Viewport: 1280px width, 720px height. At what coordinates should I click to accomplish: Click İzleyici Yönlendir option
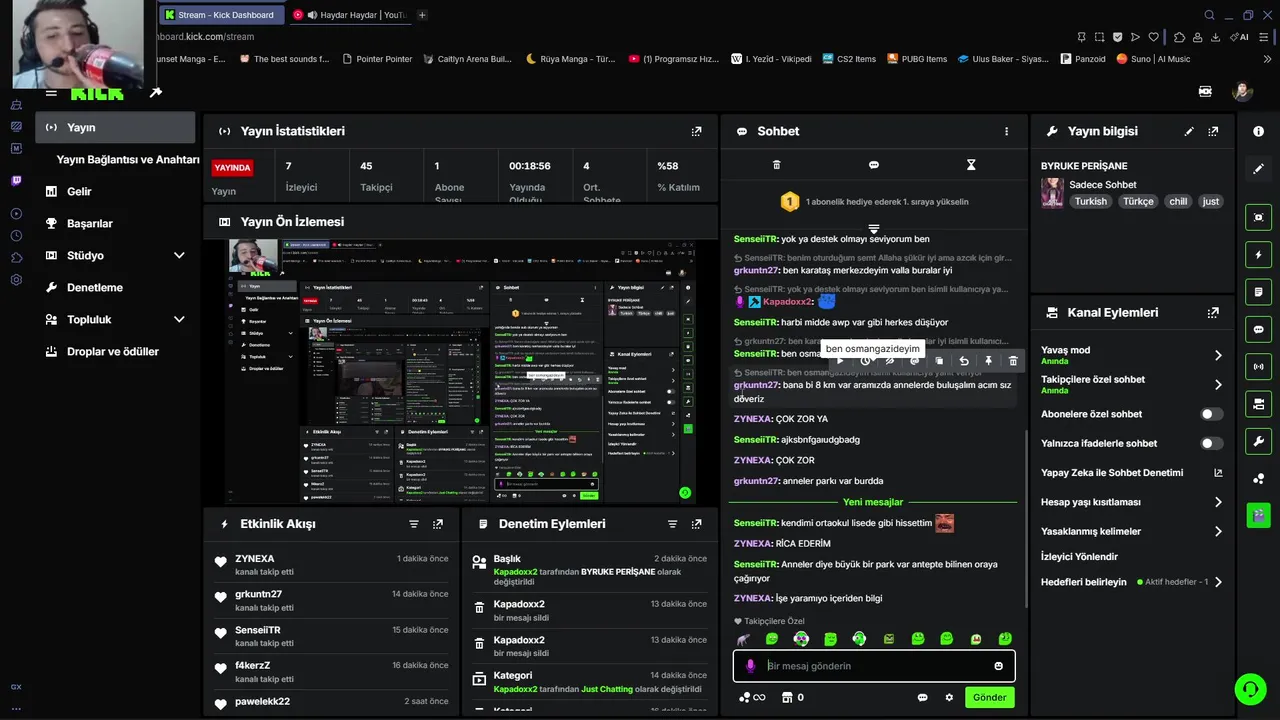1079,556
